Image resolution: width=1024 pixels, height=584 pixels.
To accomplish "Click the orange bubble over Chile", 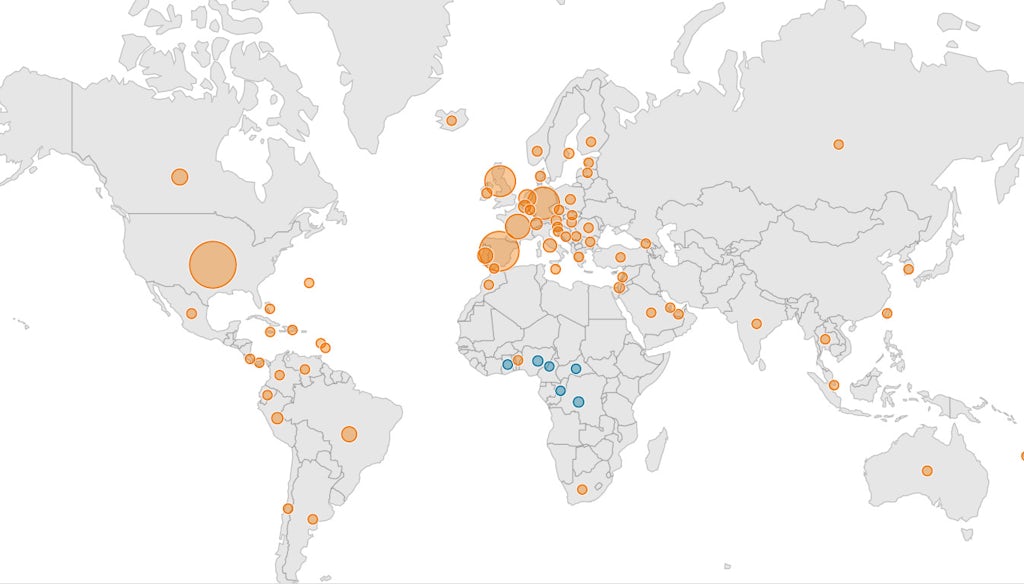I will tap(288, 508).
